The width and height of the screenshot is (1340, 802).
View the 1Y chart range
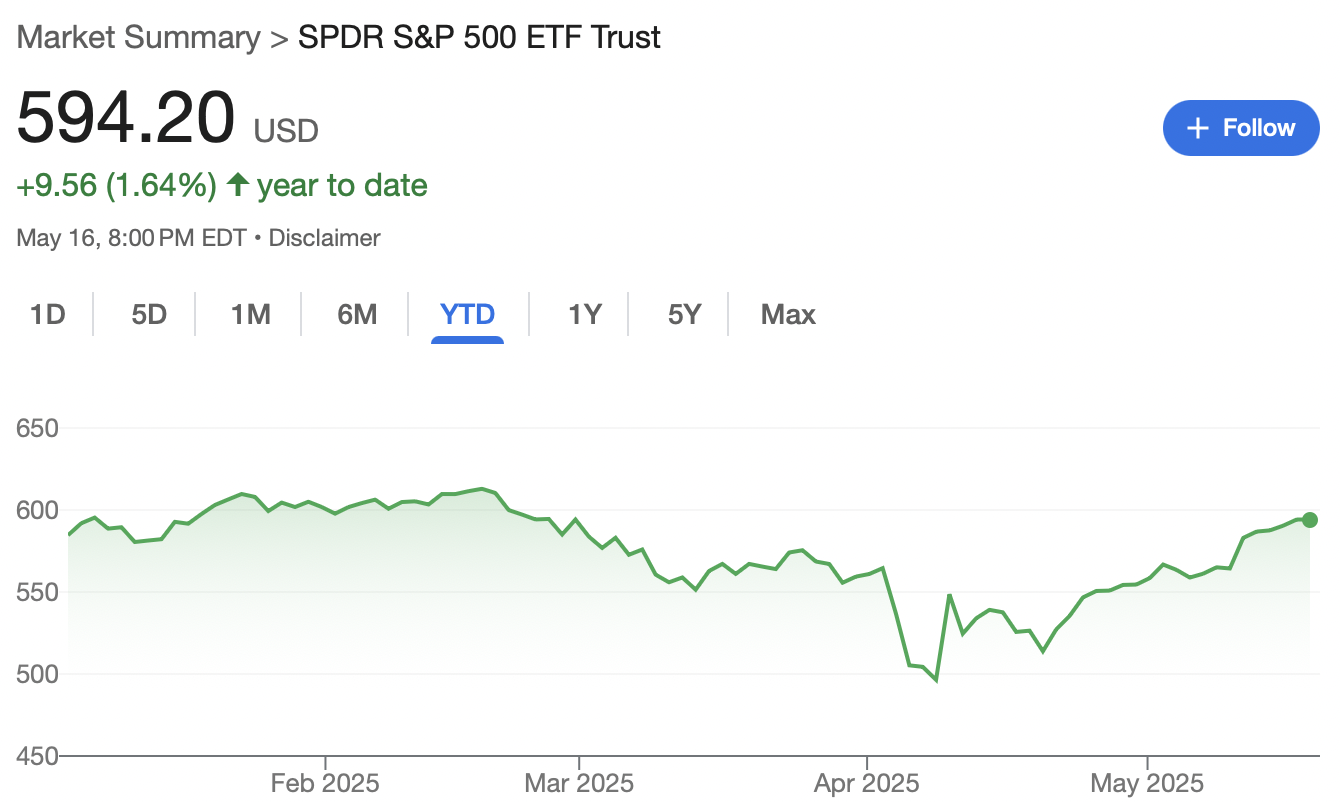tap(585, 315)
